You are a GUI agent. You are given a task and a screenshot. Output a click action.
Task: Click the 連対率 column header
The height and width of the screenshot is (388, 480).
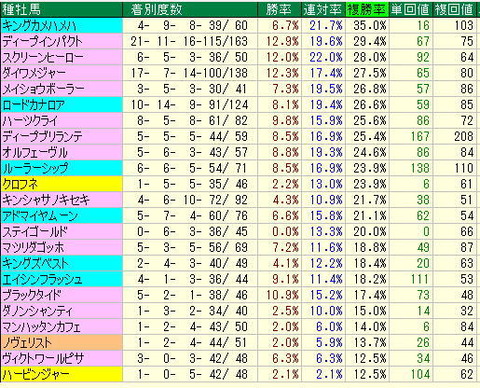(323, 10)
